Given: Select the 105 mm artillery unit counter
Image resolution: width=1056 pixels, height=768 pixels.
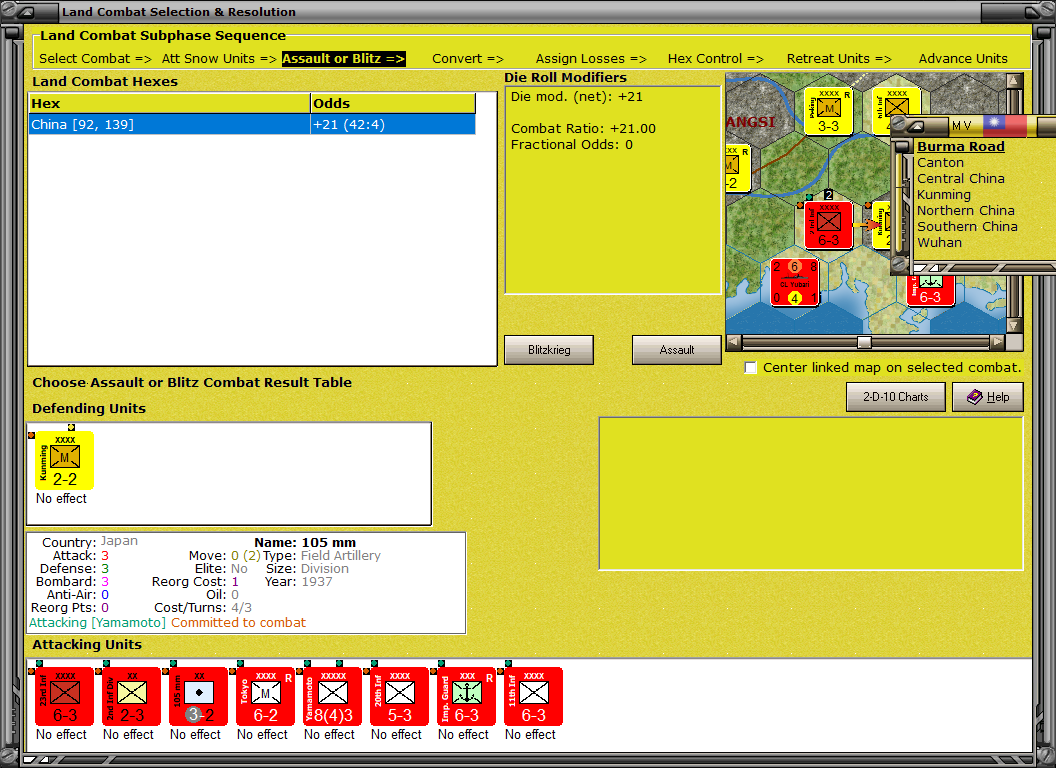Looking at the screenshot, I should (196, 697).
